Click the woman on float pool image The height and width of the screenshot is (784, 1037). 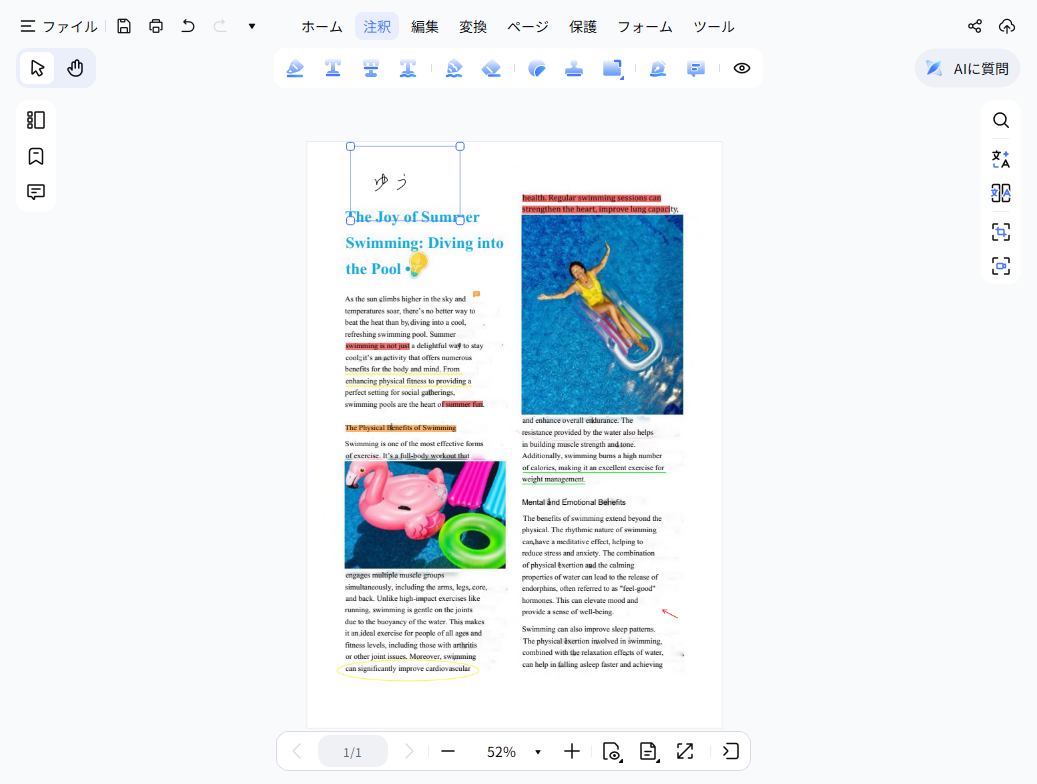click(x=602, y=314)
